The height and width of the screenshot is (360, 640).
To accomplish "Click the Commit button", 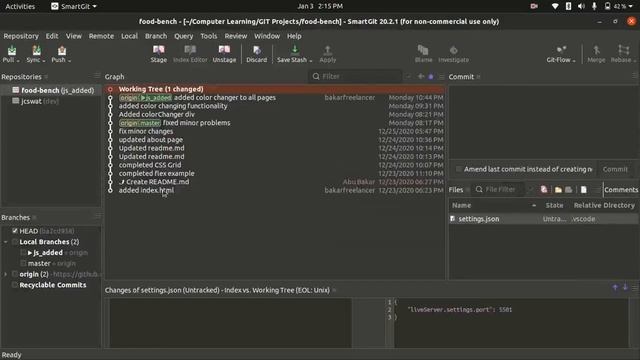I will [615, 169].
